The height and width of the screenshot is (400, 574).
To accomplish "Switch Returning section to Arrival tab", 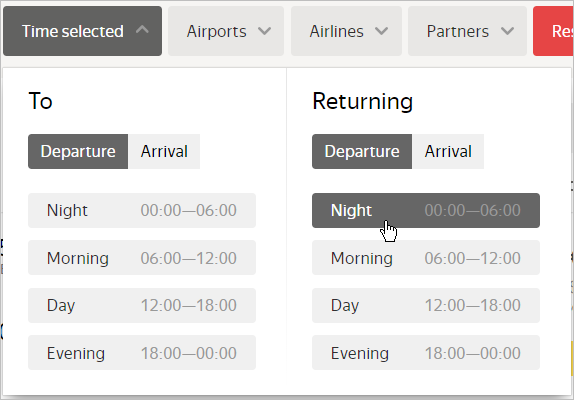I will 448,152.
